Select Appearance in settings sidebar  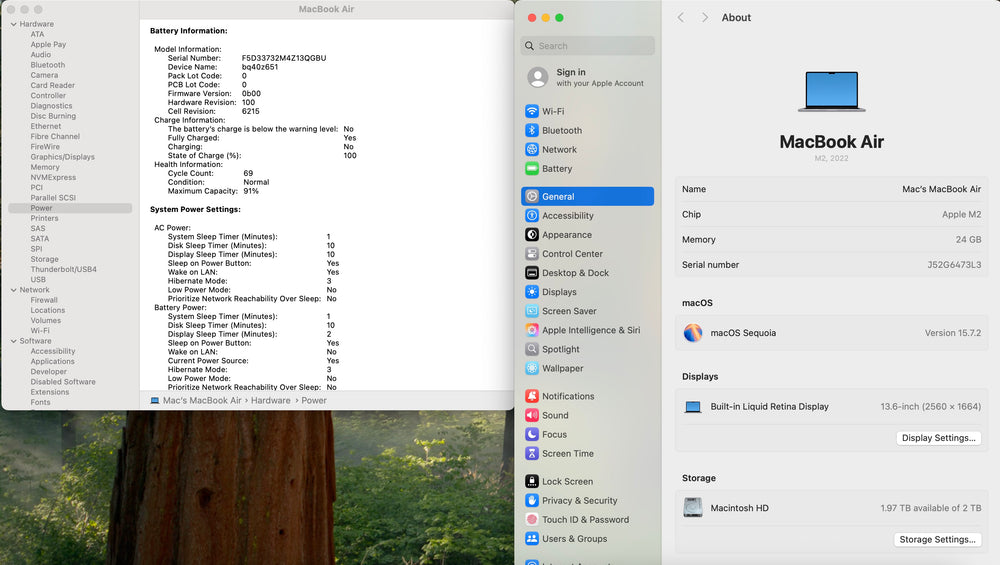tap(566, 235)
